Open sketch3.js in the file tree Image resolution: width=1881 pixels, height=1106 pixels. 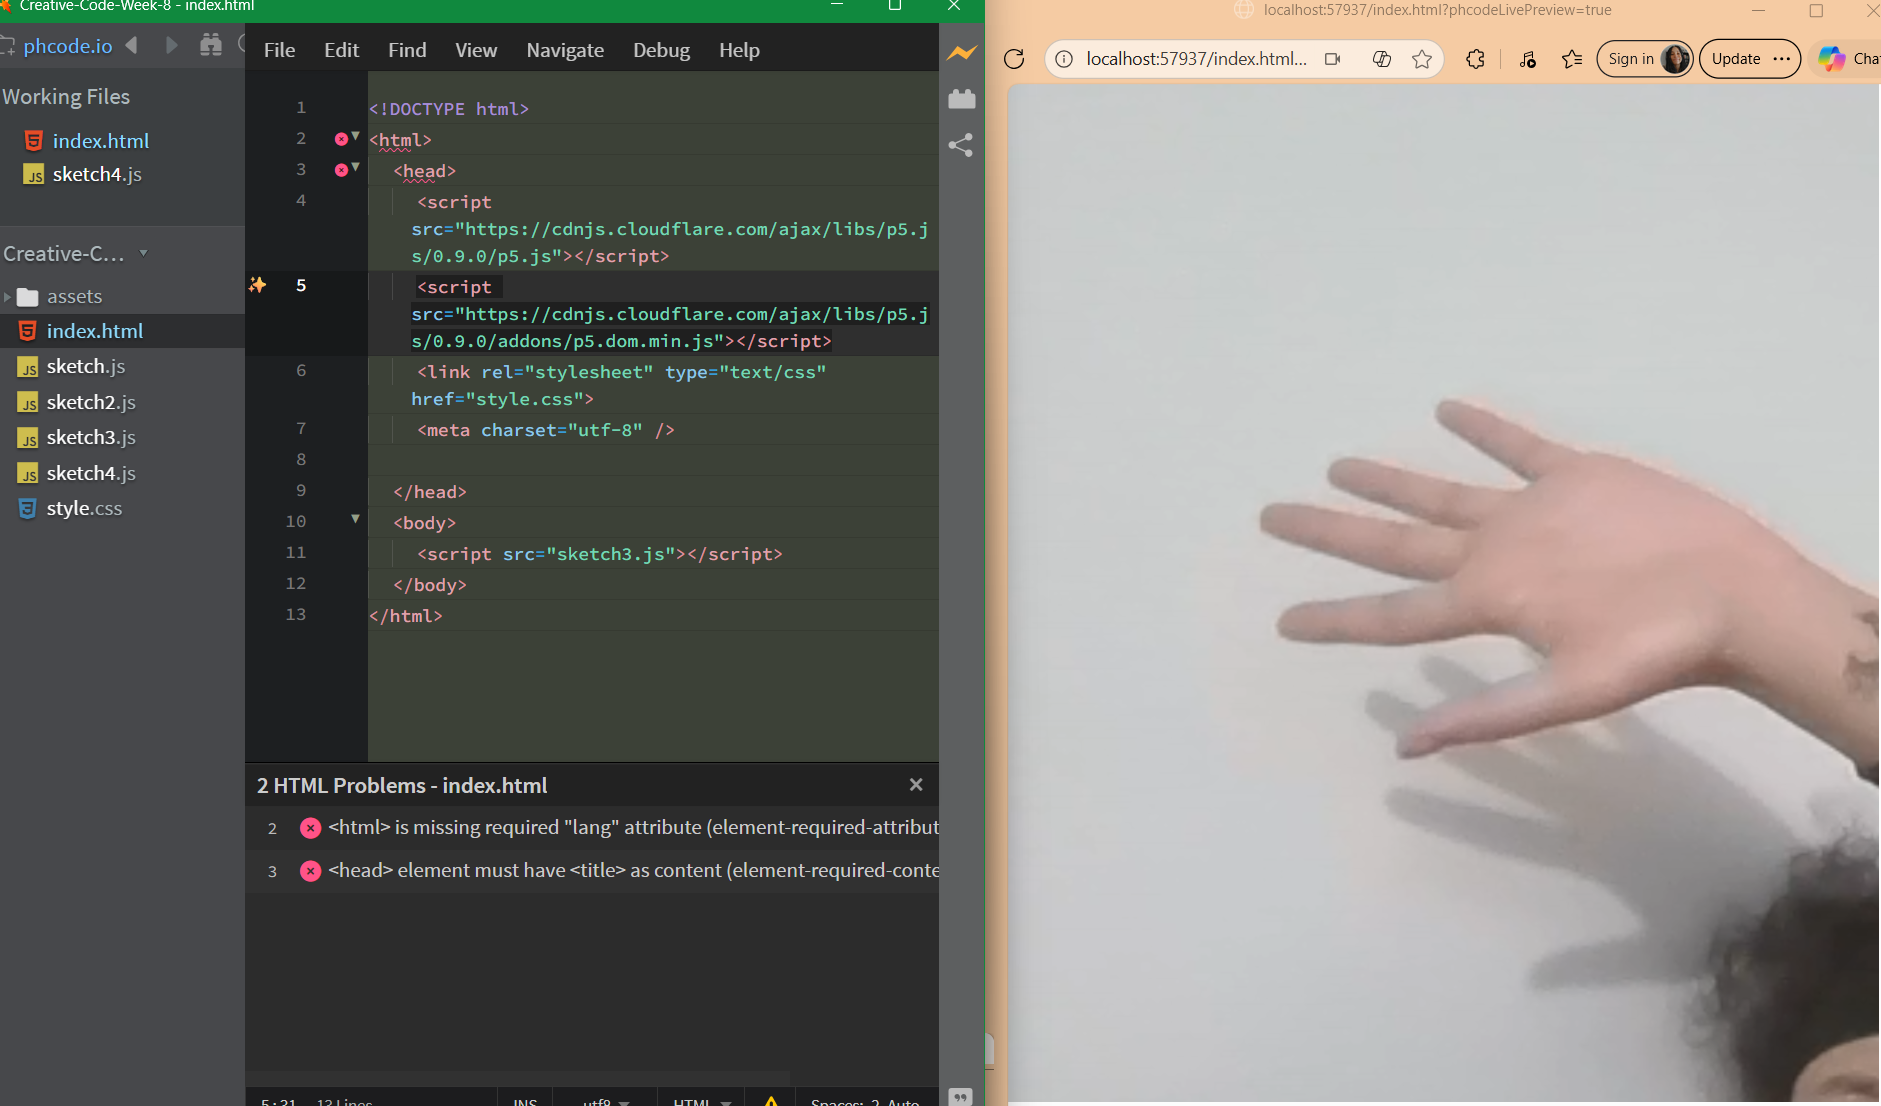coord(91,437)
